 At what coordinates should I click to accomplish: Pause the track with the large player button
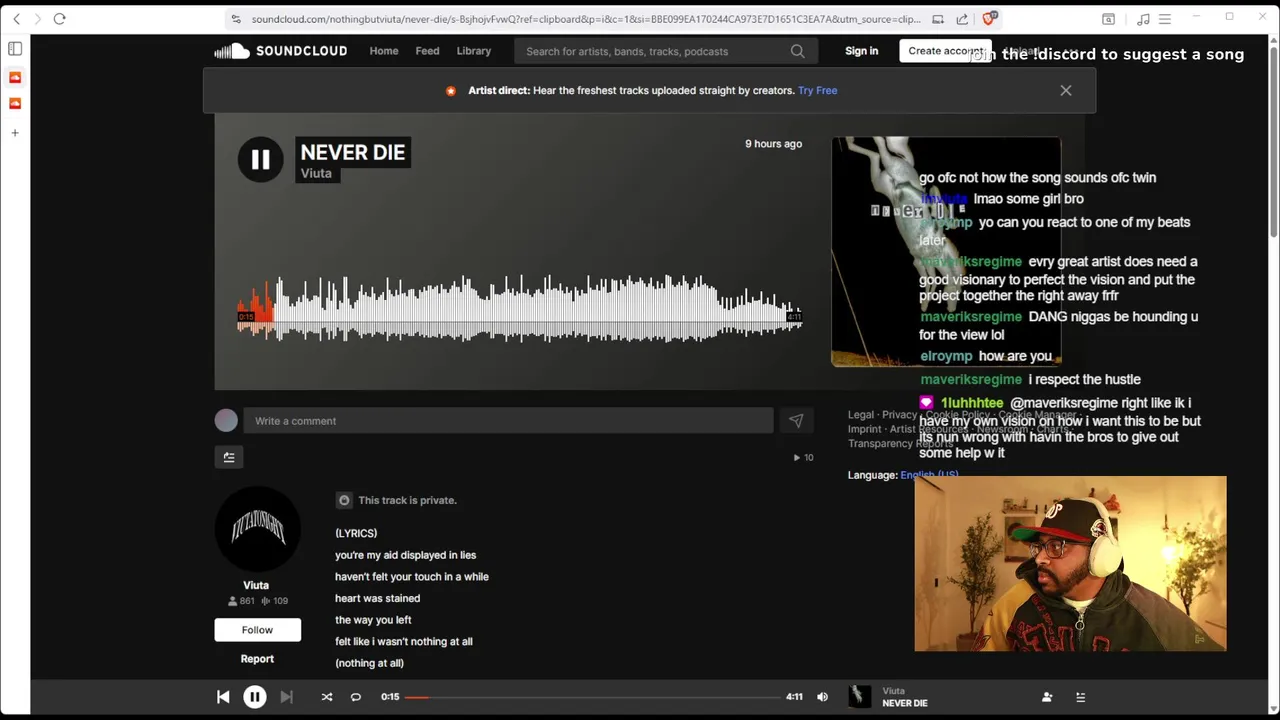coord(260,159)
